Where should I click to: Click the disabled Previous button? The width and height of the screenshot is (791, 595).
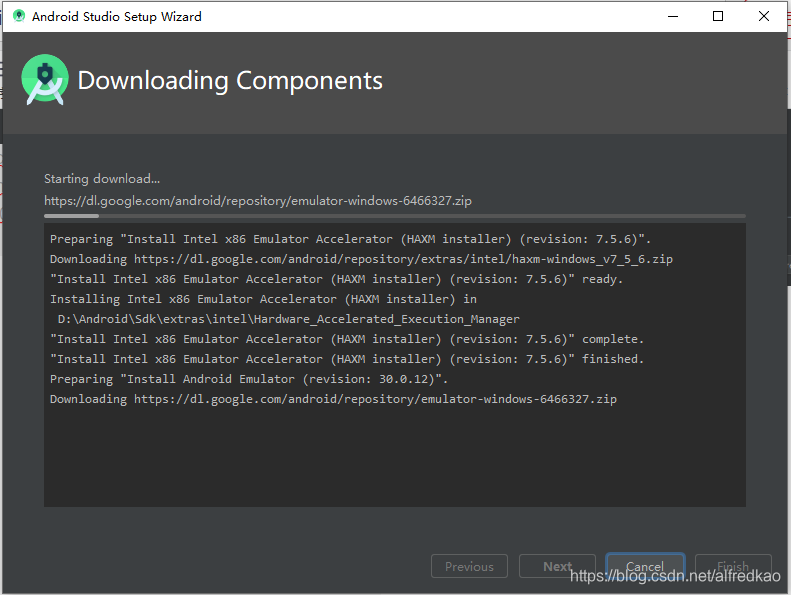(469, 566)
